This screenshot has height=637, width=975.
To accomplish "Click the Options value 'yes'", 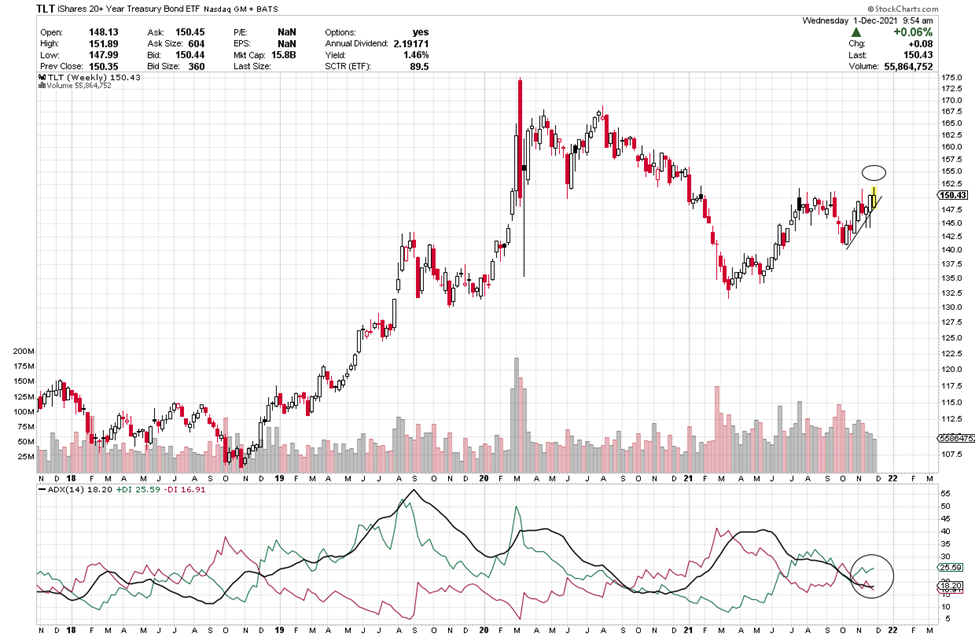I will pos(420,32).
